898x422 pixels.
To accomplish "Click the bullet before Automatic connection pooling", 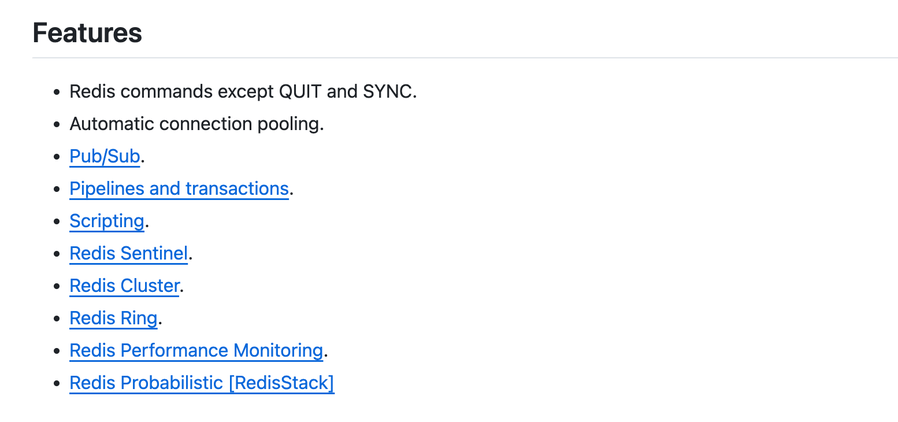I will click(x=56, y=125).
